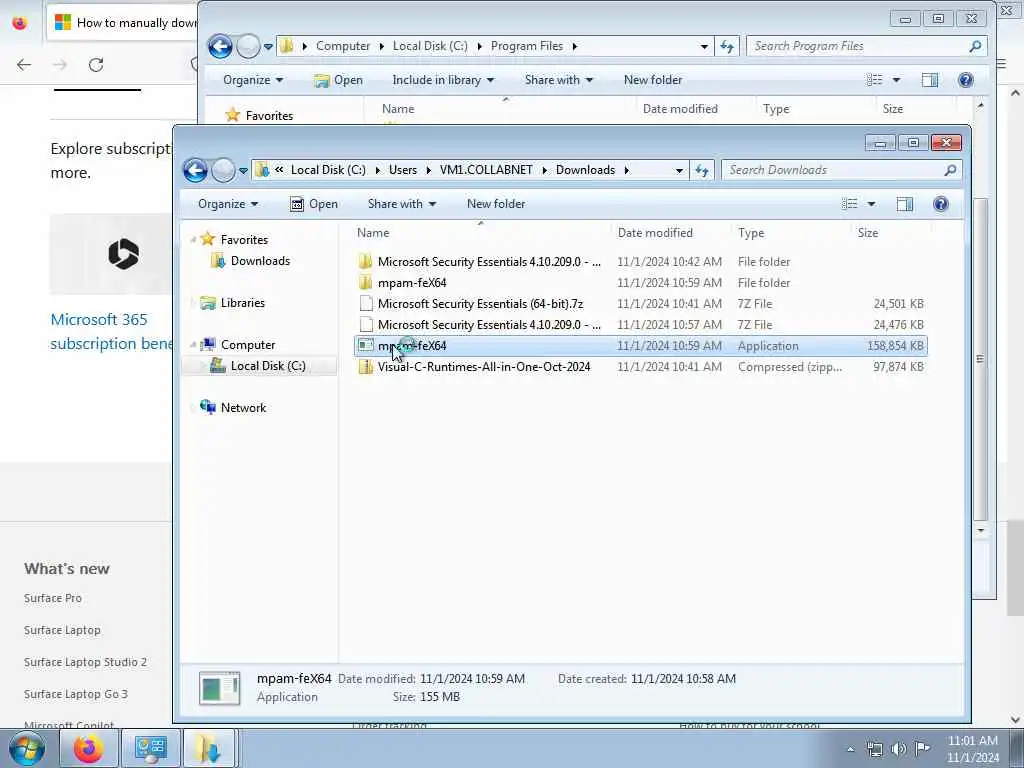Open Windows Start menu

tap(26, 748)
